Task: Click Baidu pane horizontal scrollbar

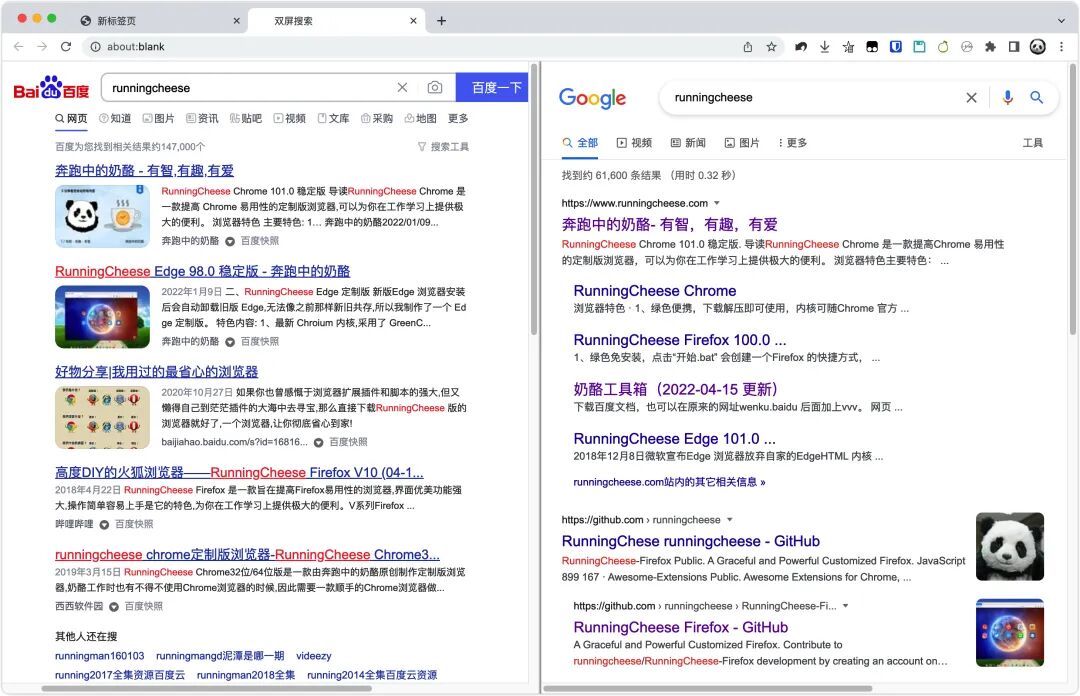Action: [x=207, y=688]
